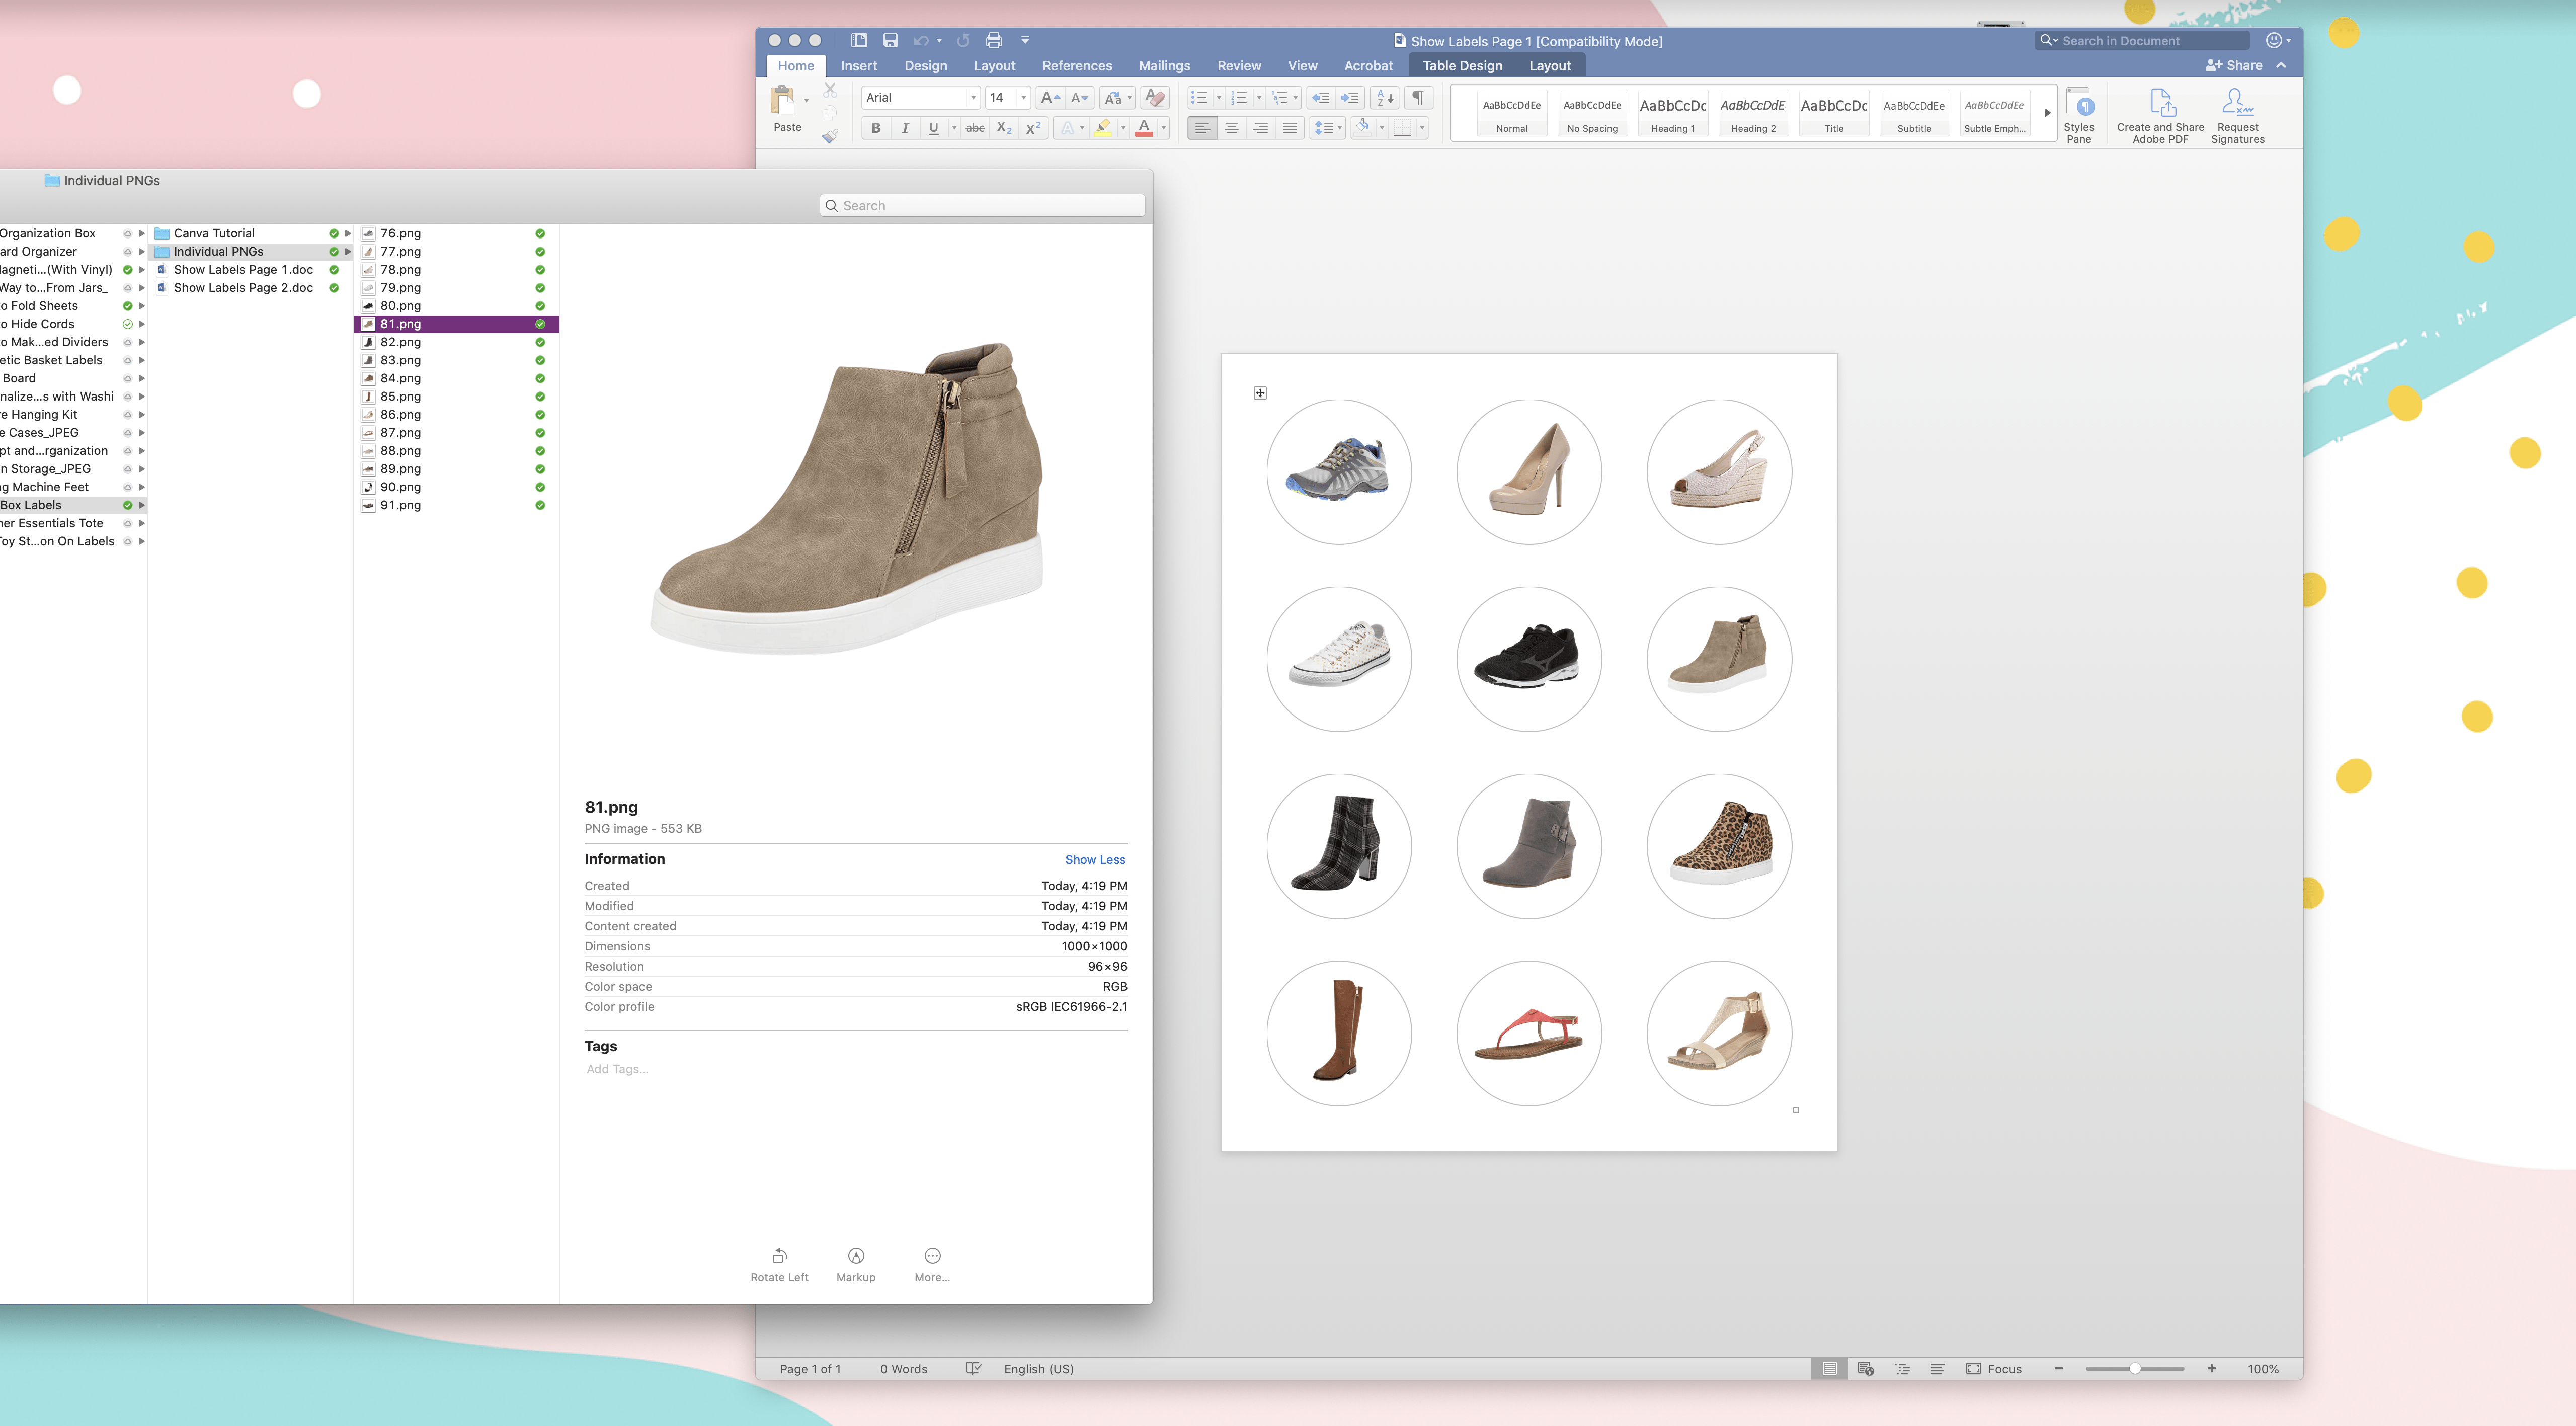Screen dimensions: 2576x1426
Task: Click the Bold formatting button
Action: [876, 128]
